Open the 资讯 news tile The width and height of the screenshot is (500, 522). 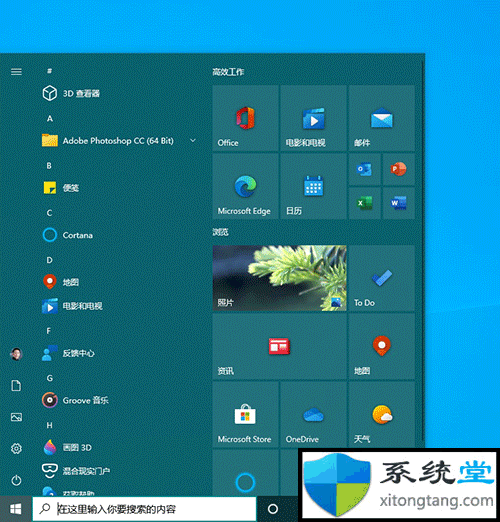pyautogui.click(x=279, y=347)
